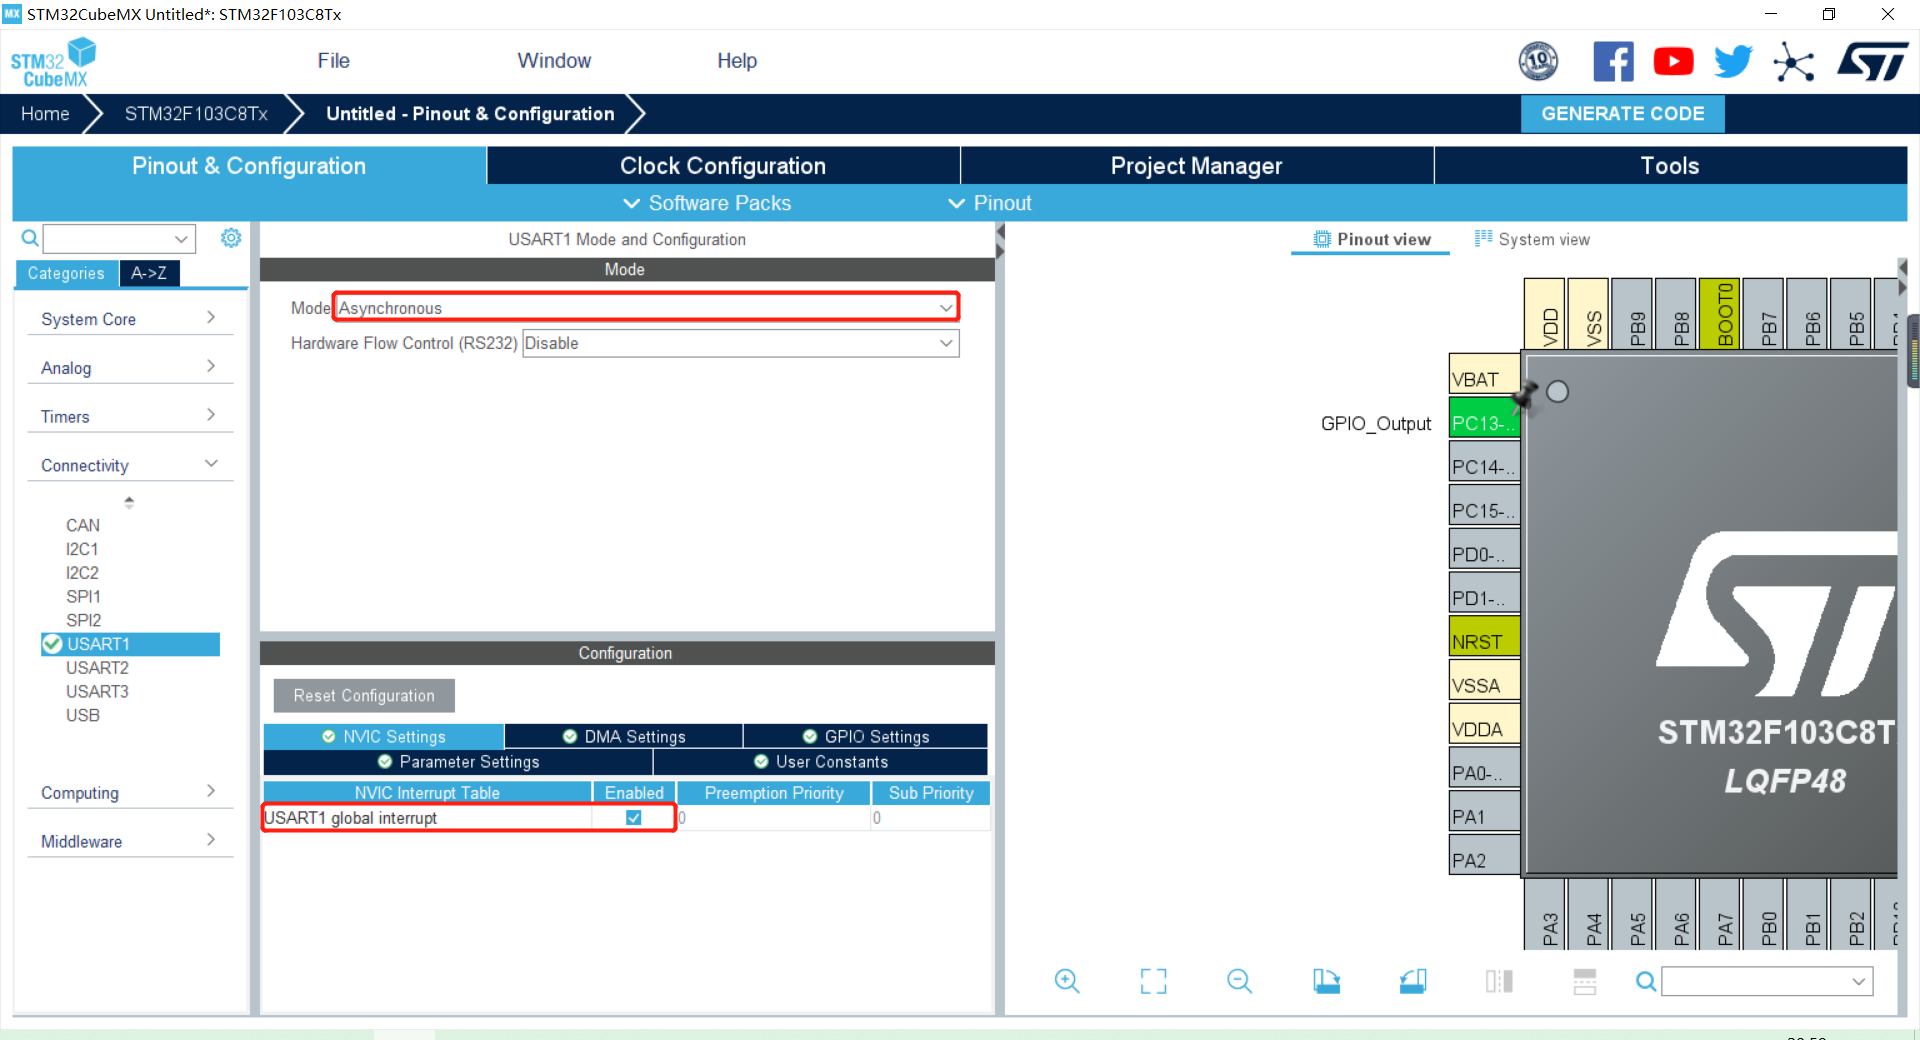This screenshot has width=1920, height=1040.
Task: Open the categories settings gear icon
Action: coord(231,238)
